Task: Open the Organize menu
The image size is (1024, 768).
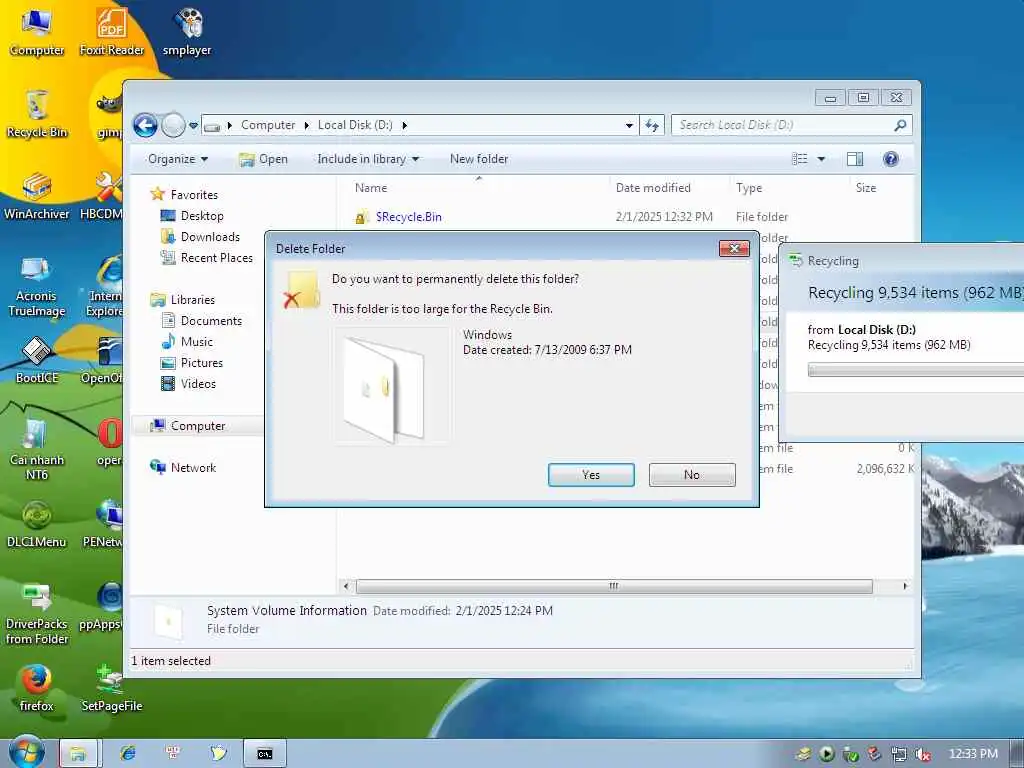Action: tap(178, 159)
